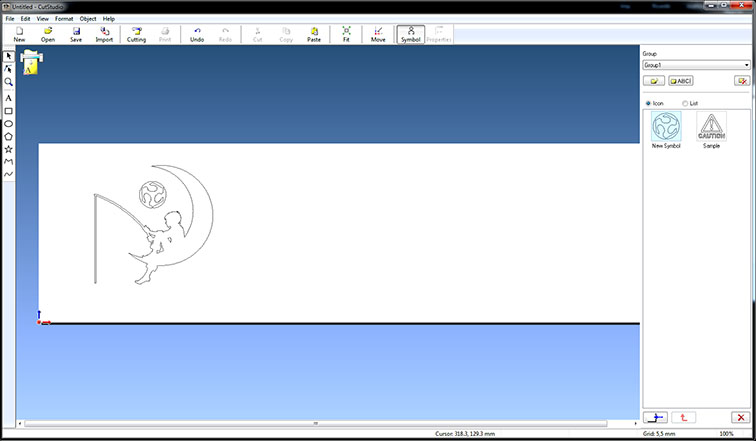Click the round ball symbol on canvas
Image resolution: width=756 pixels, height=441 pixels.
coord(153,195)
